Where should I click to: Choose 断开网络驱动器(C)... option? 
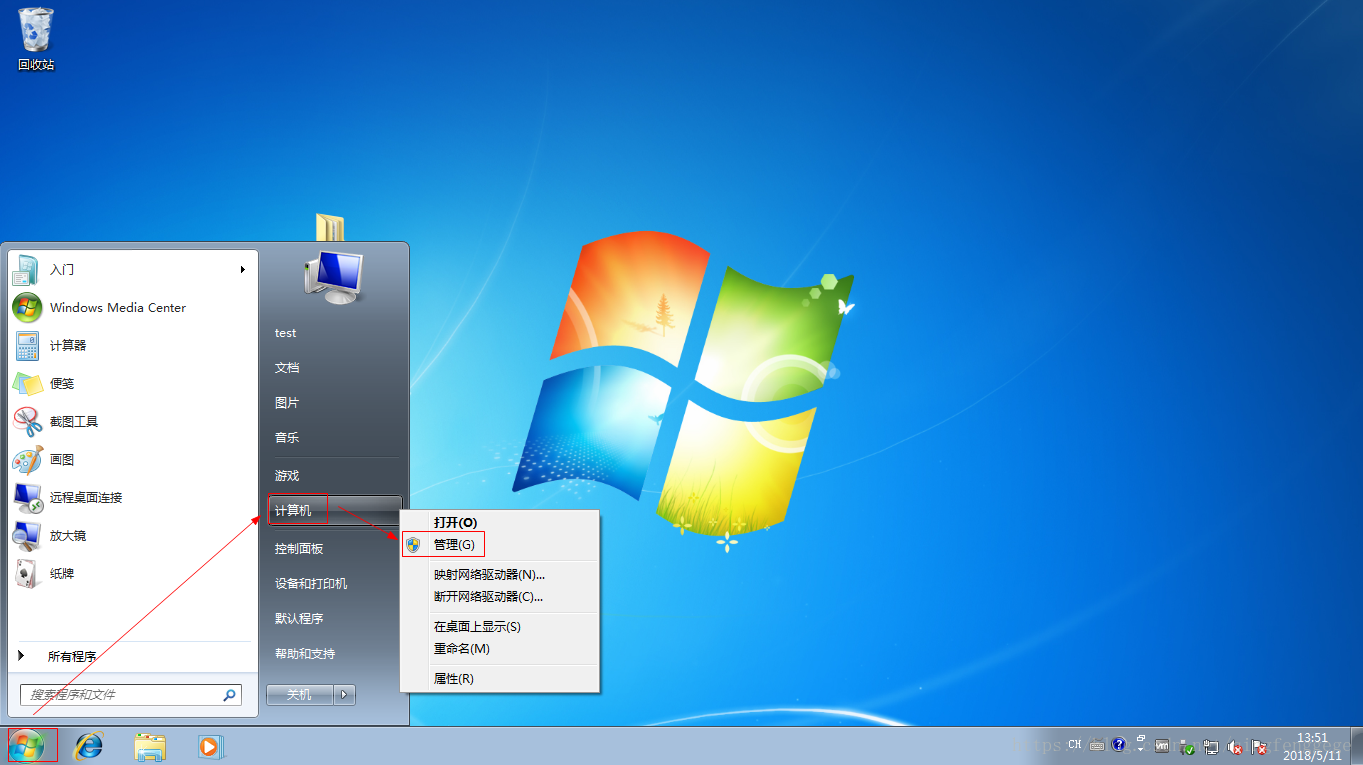click(499, 596)
